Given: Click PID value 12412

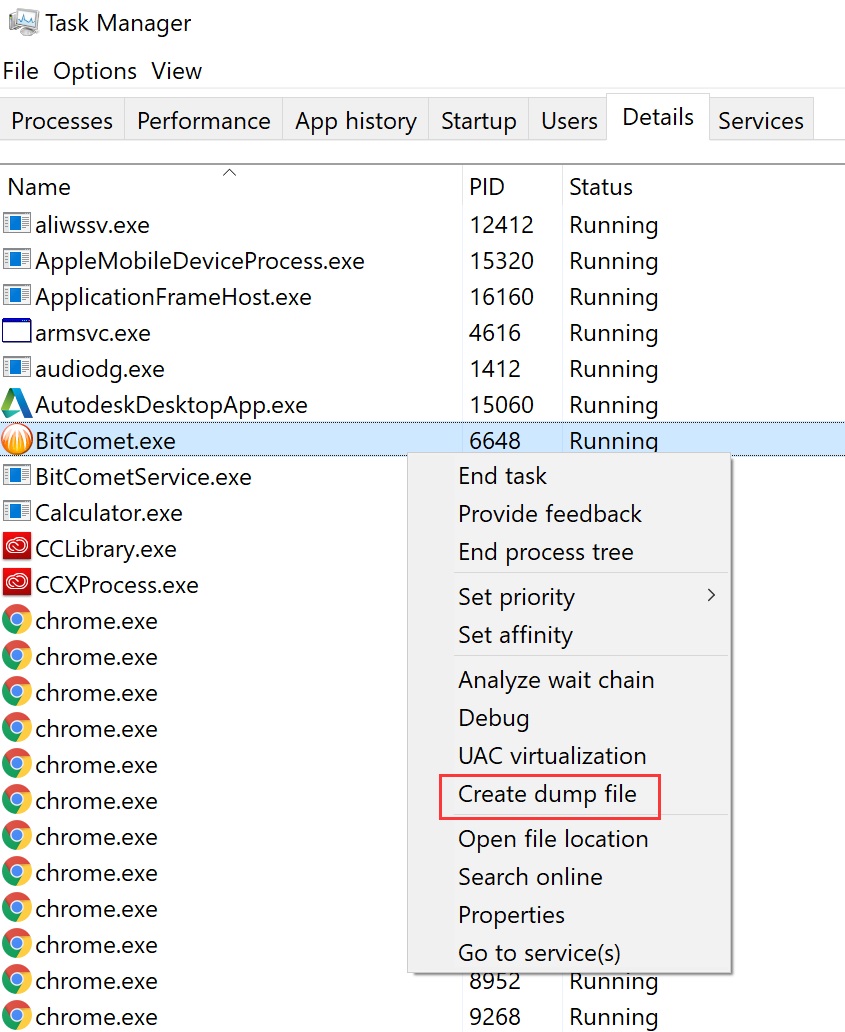Looking at the screenshot, I should click(501, 224).
